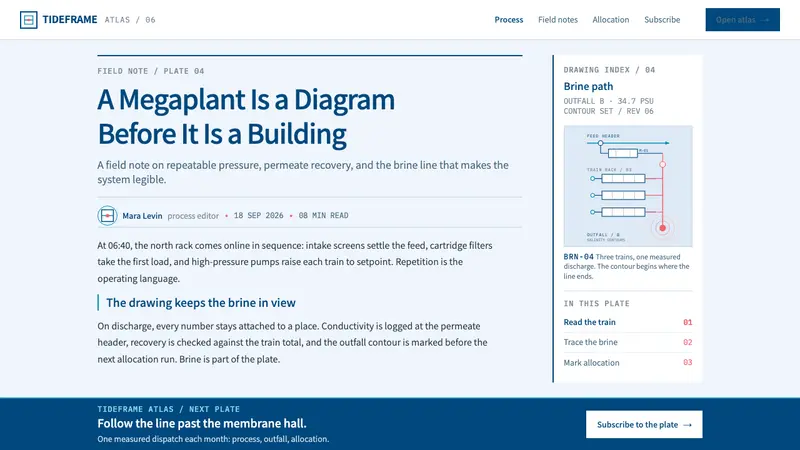Click the number 03 beside Mark allocation
The height and width of the screenshot is (450, 800).
[x=687, y=362]
